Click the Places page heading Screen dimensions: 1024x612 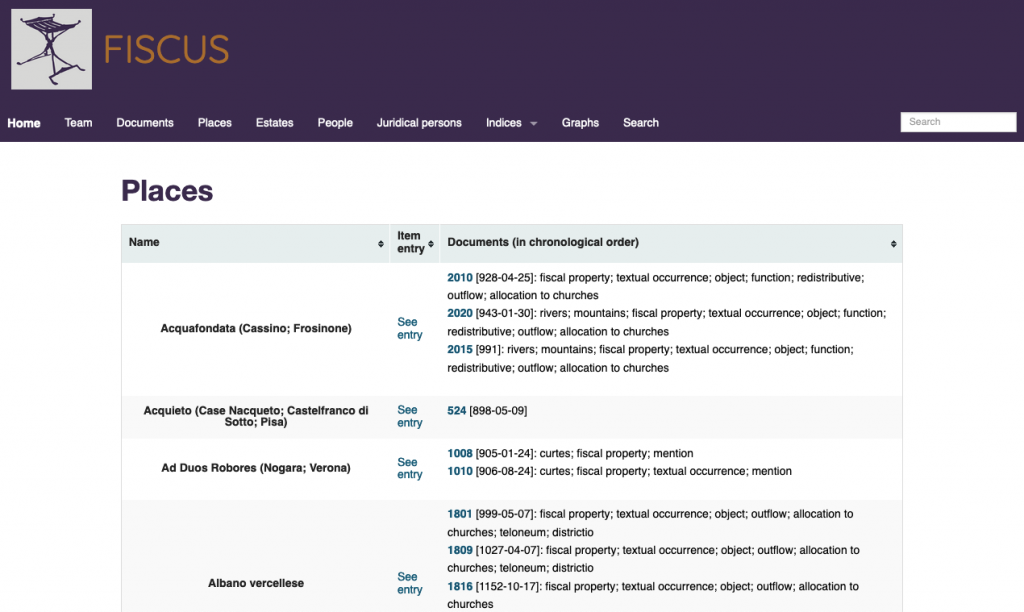point(167,191)
